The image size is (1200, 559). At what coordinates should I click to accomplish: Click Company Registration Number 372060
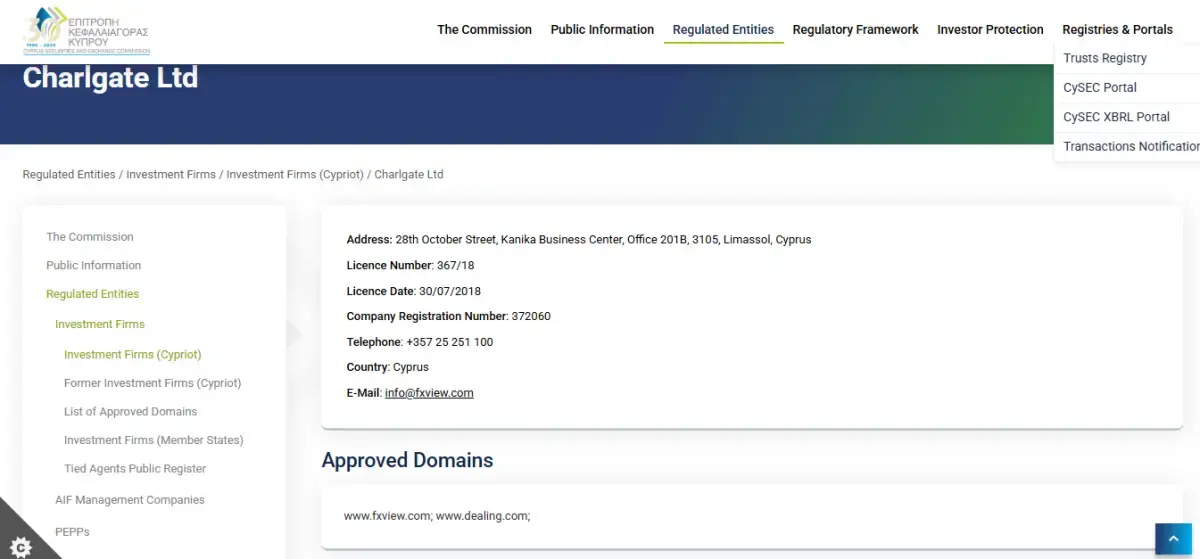click(448, 316)
